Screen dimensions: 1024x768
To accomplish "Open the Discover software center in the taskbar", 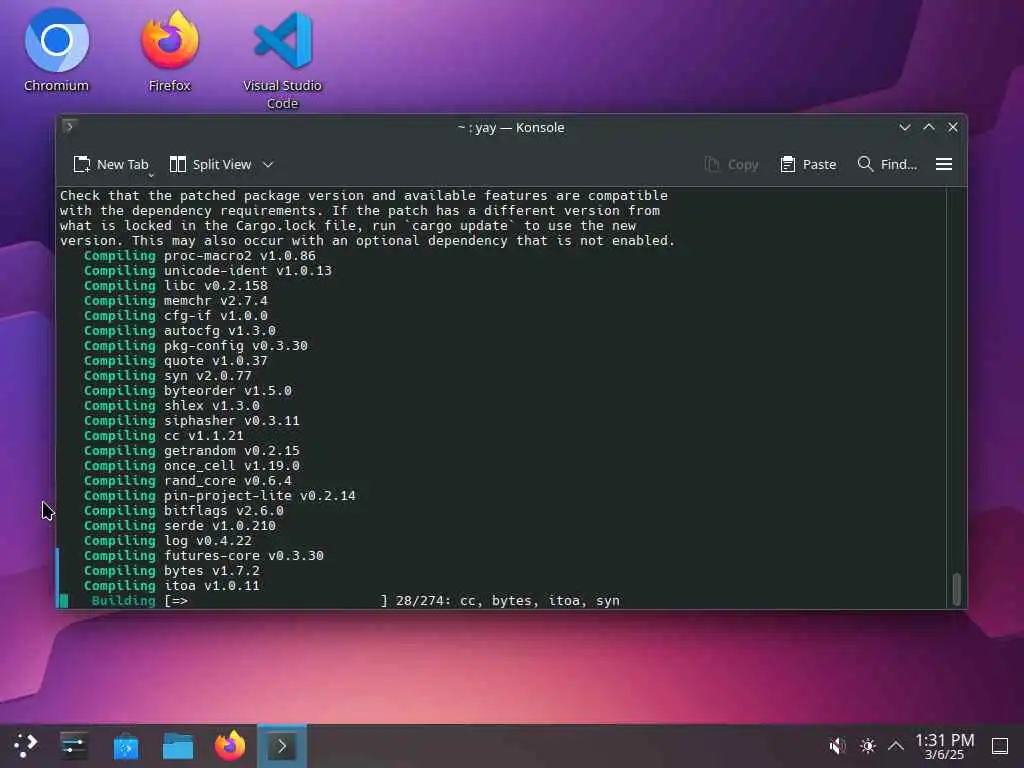I will pyautogui.click(x=125, y=746).
